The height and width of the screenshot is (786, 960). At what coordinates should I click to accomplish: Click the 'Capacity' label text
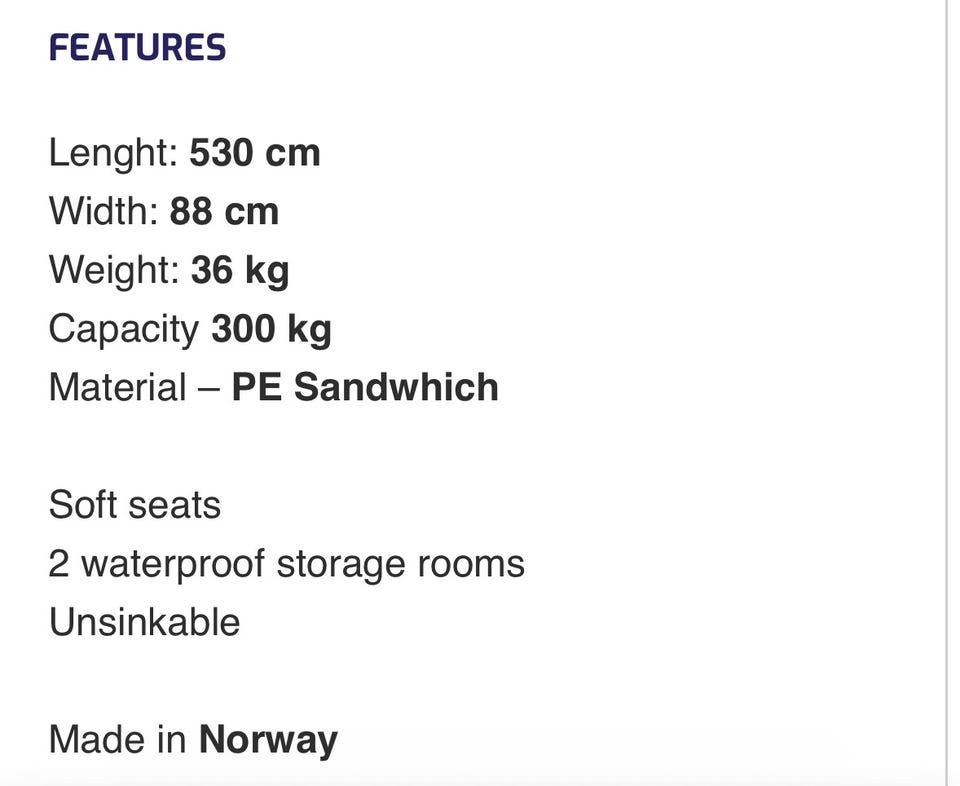tap(124, 329)
